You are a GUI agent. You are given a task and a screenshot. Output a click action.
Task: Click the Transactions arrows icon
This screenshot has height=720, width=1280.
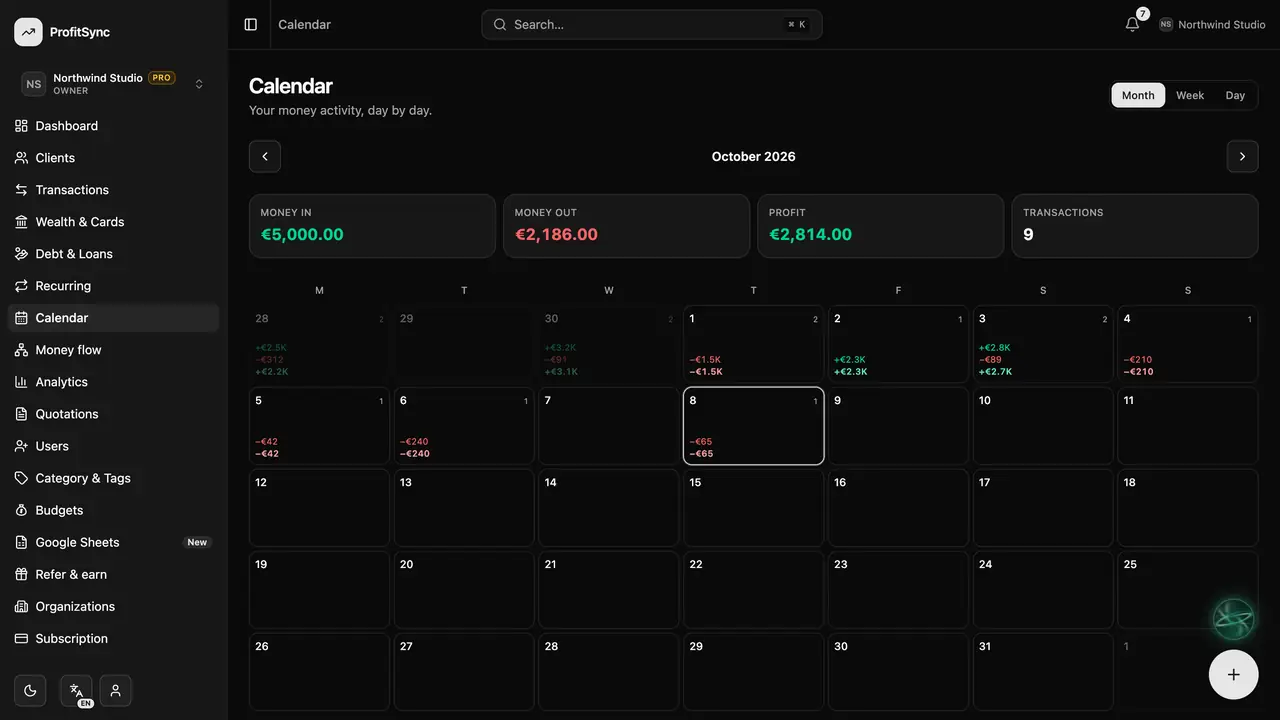(x=21, y=190)
